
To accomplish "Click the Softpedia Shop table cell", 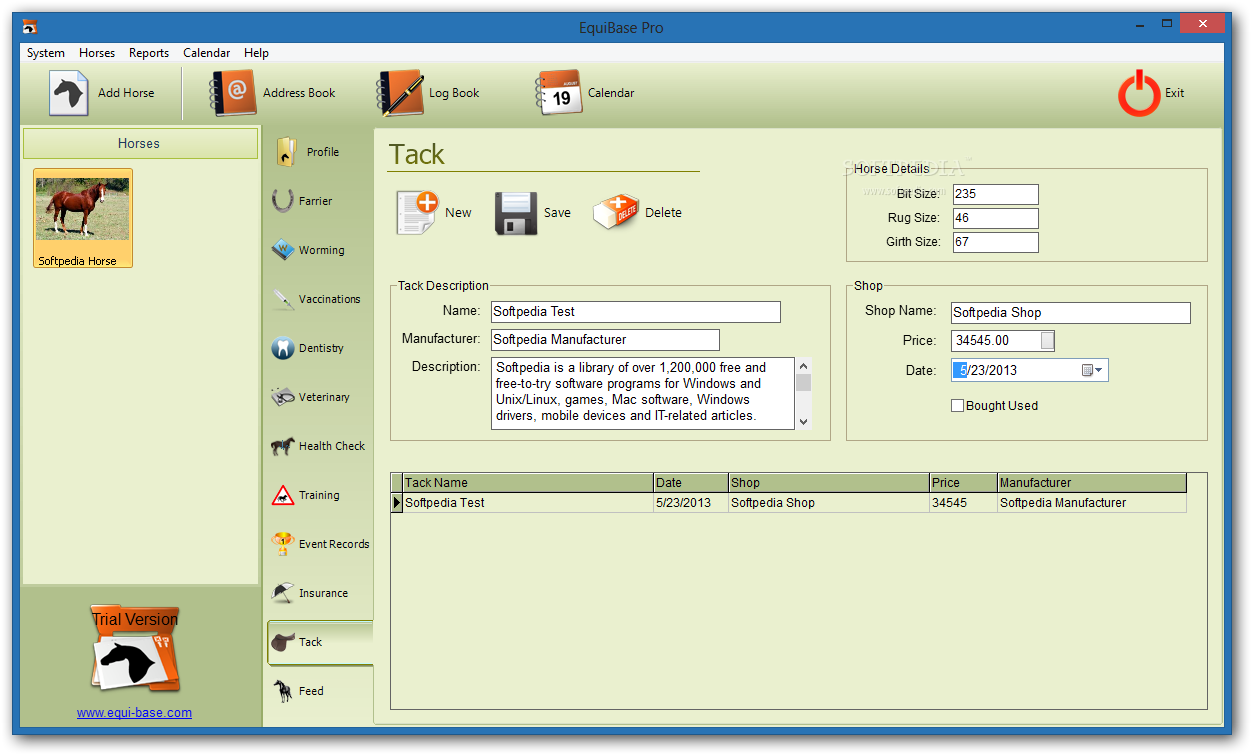I will tap(829, 503).
